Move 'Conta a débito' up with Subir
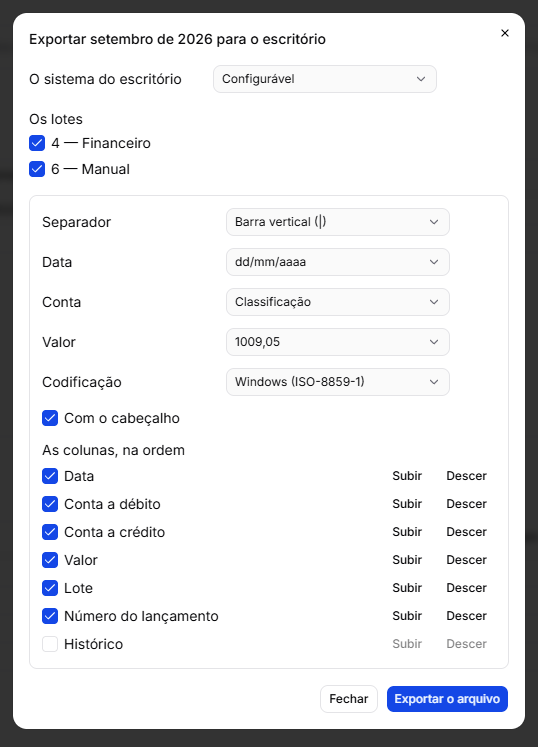Viewport: 538px width, 747px height. click(x=407, y=504)
